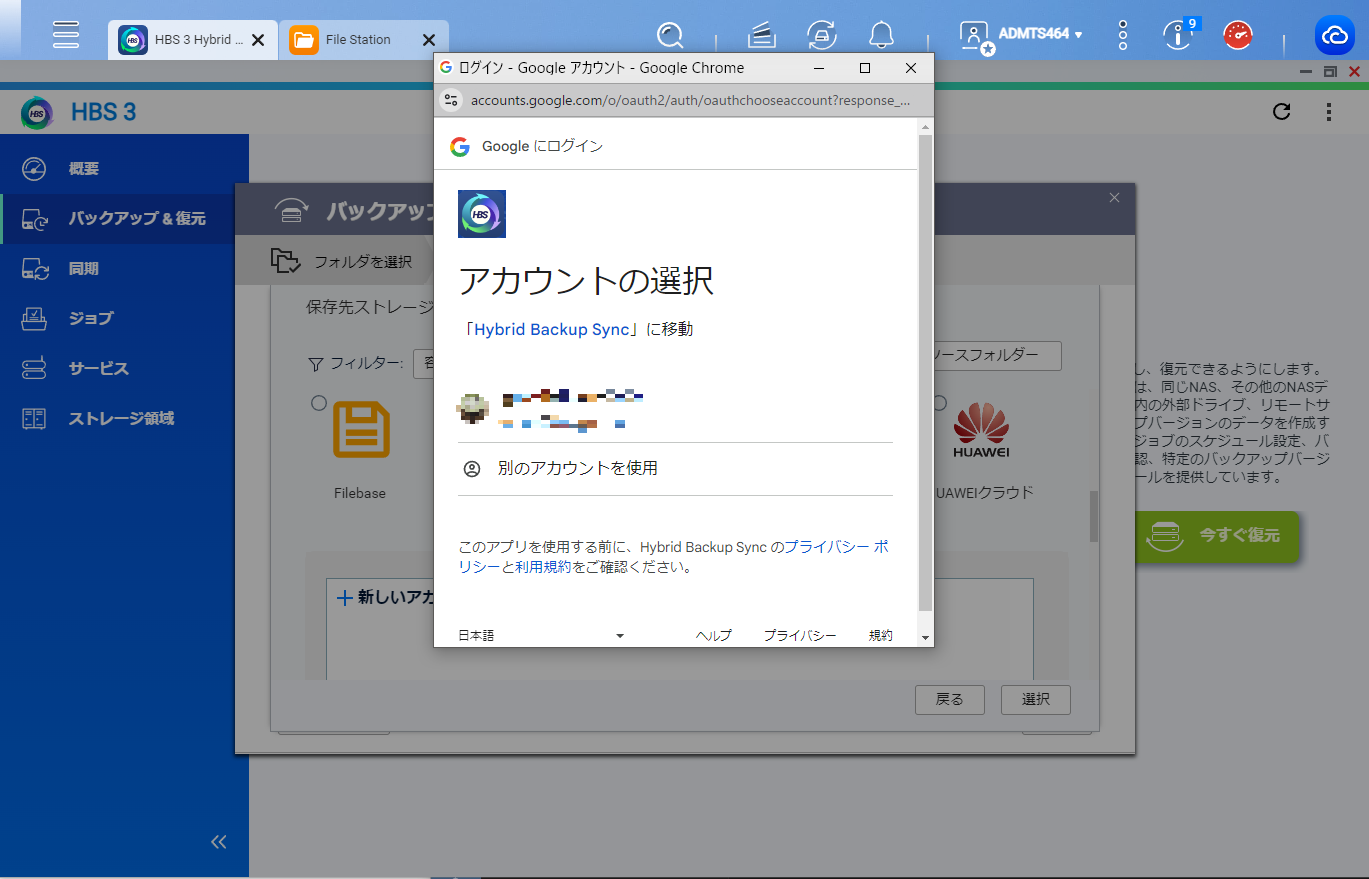Open the info icon with badge 9

tap(1180, 35)
